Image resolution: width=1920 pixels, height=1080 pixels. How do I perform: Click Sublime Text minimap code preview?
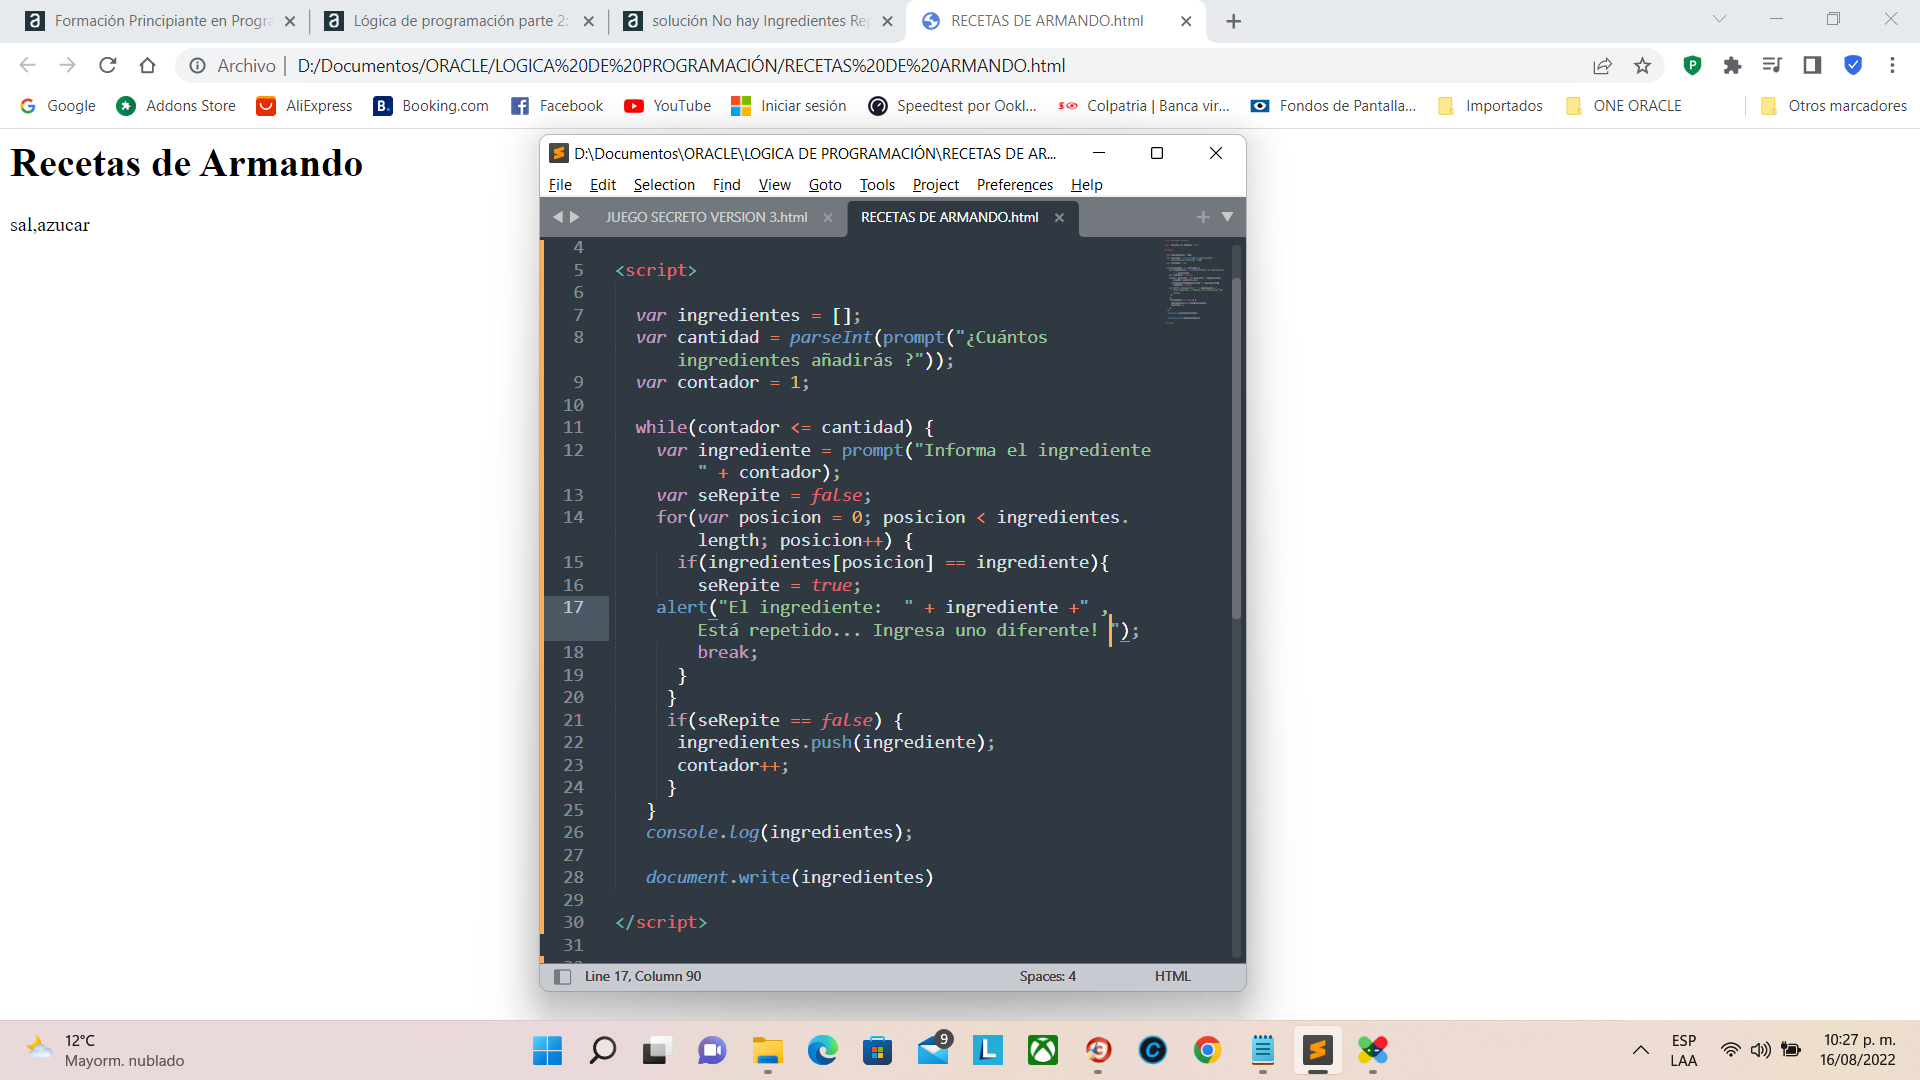point(1194,280)
